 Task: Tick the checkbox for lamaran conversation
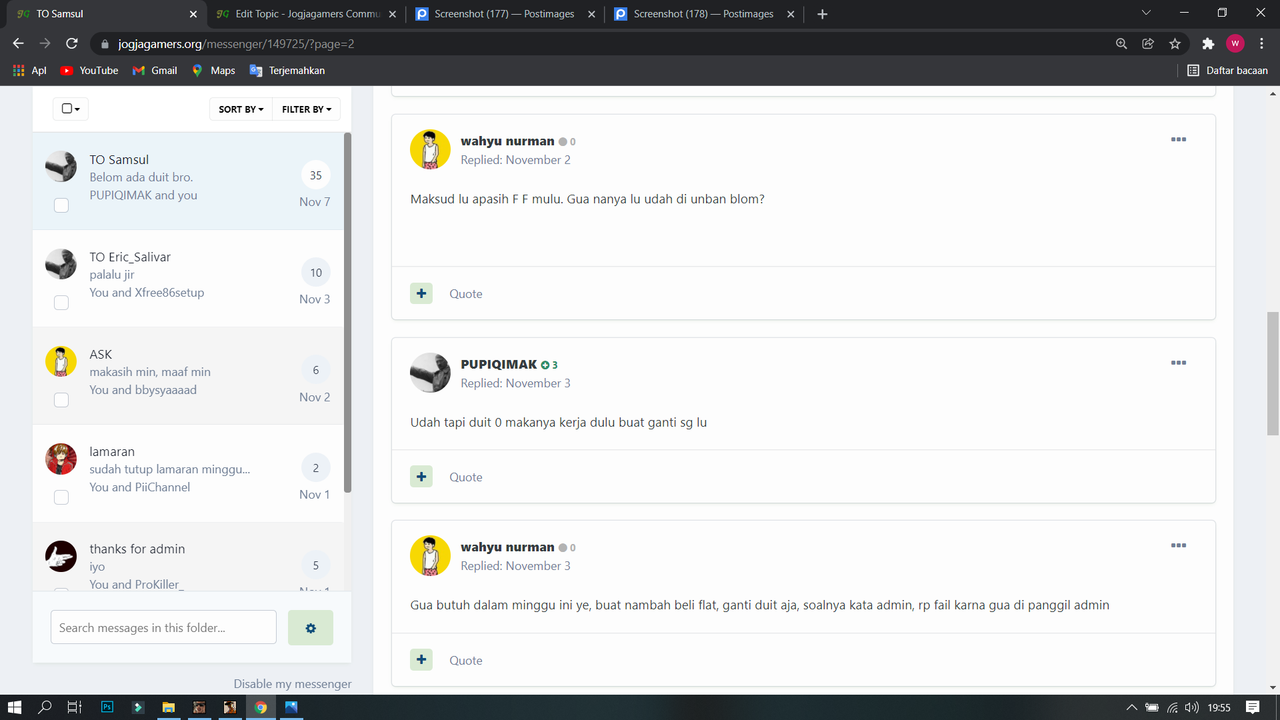(x=61, y=497)
